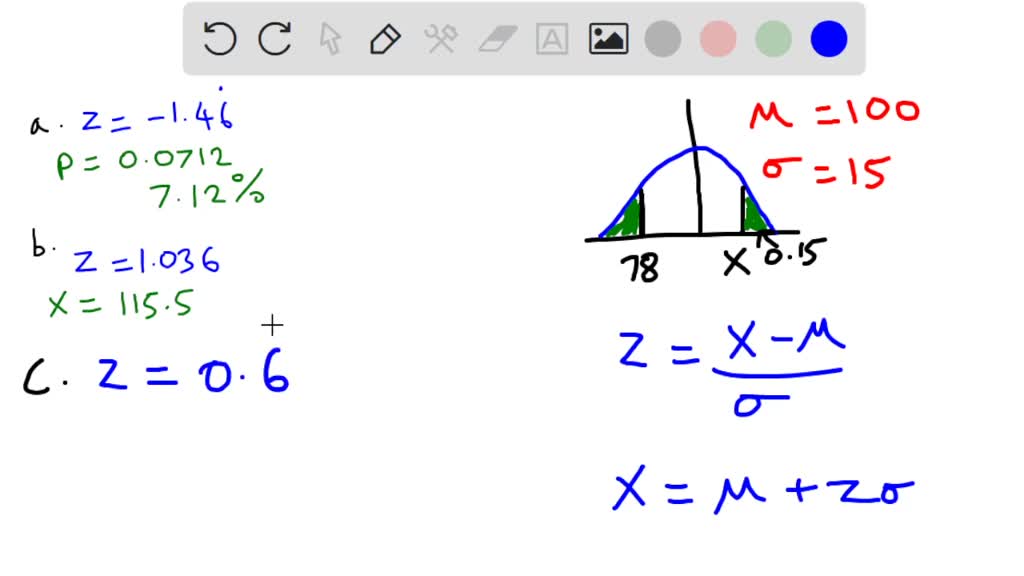Click the green text 'X = 115.5'
The width and height of the screenshot is (1024, 576).
(121, 304)
